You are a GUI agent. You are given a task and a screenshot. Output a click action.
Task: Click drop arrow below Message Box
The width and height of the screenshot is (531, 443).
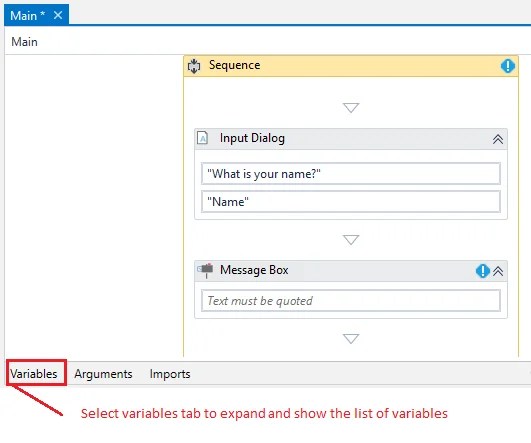351,338
